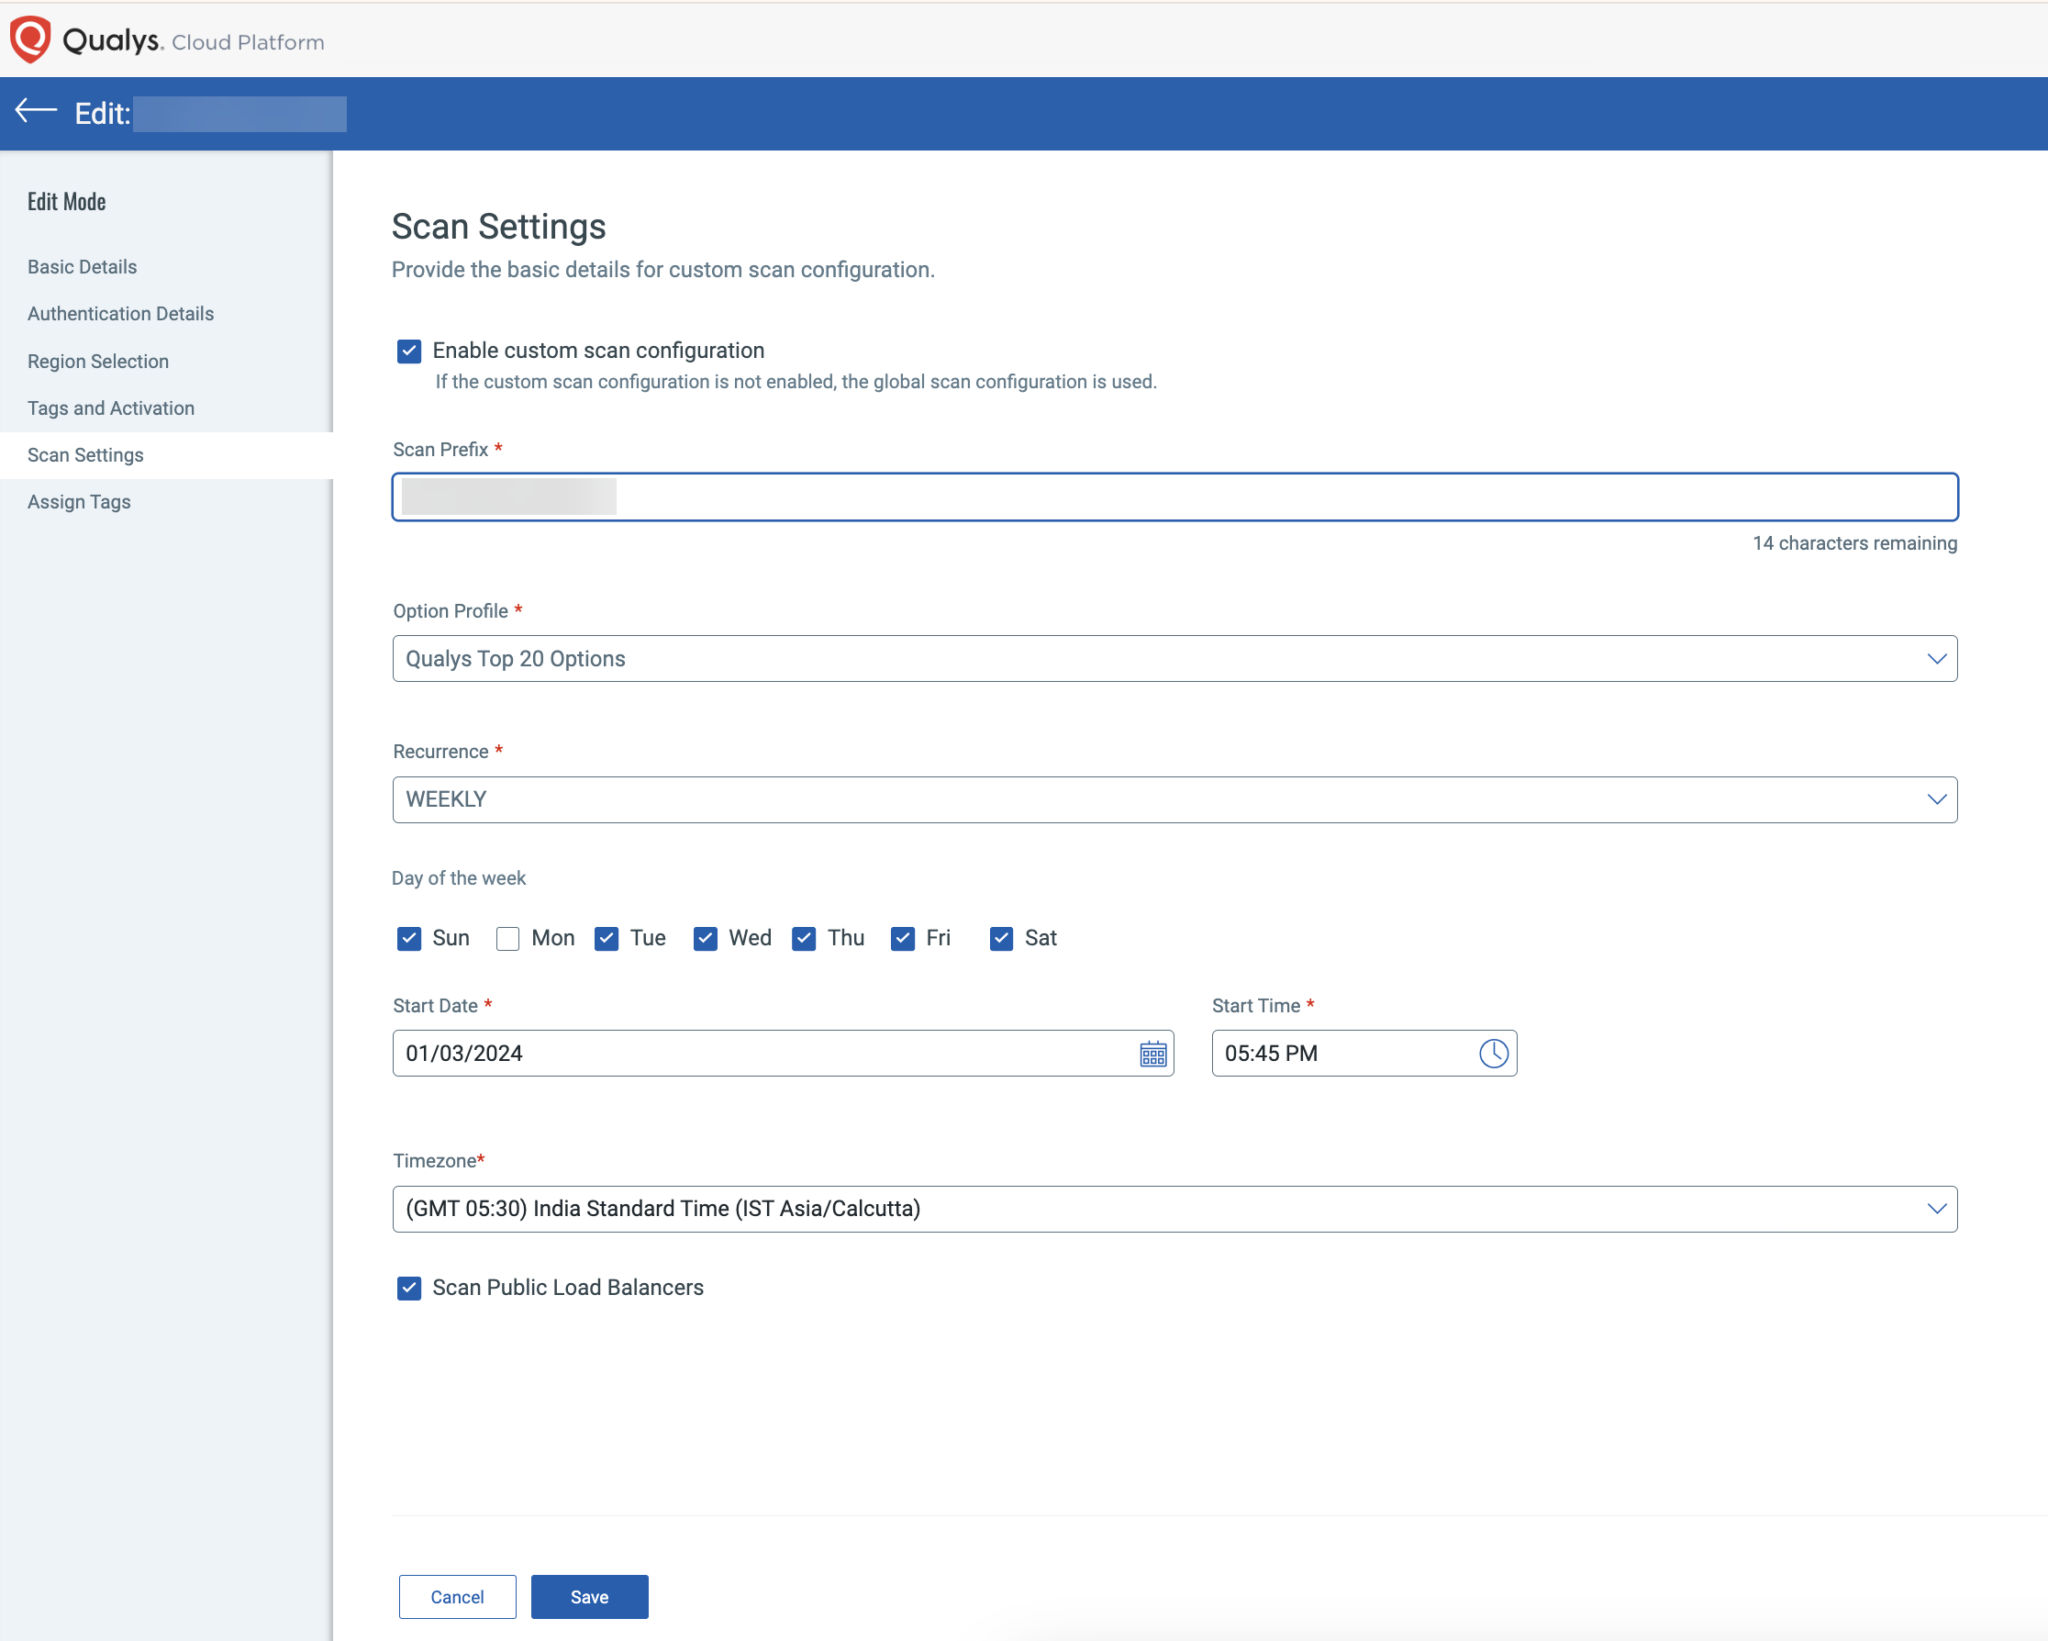Open the Tags and Activation section
This screenshot has height=1641, width=2048.
110,407
